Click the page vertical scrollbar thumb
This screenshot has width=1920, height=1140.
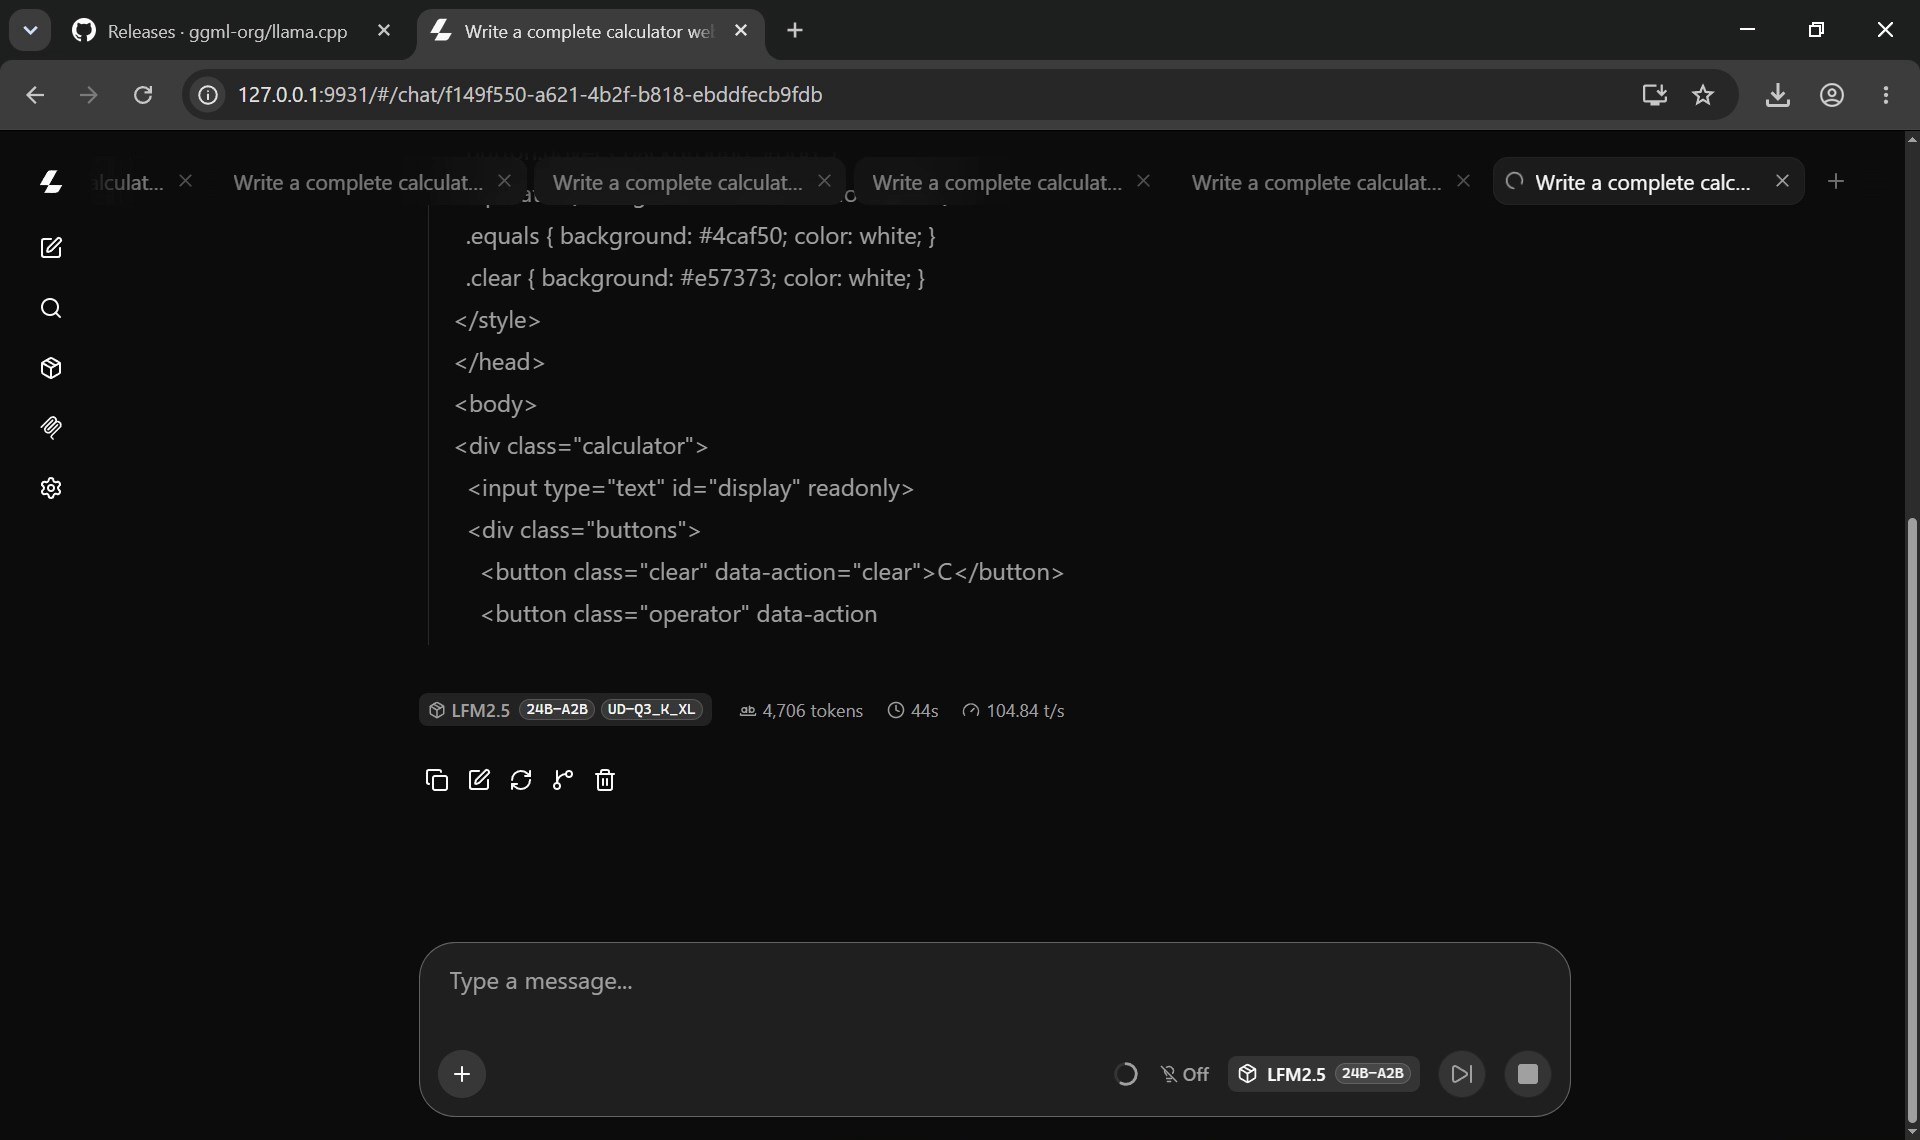(x=1912, y=820)
